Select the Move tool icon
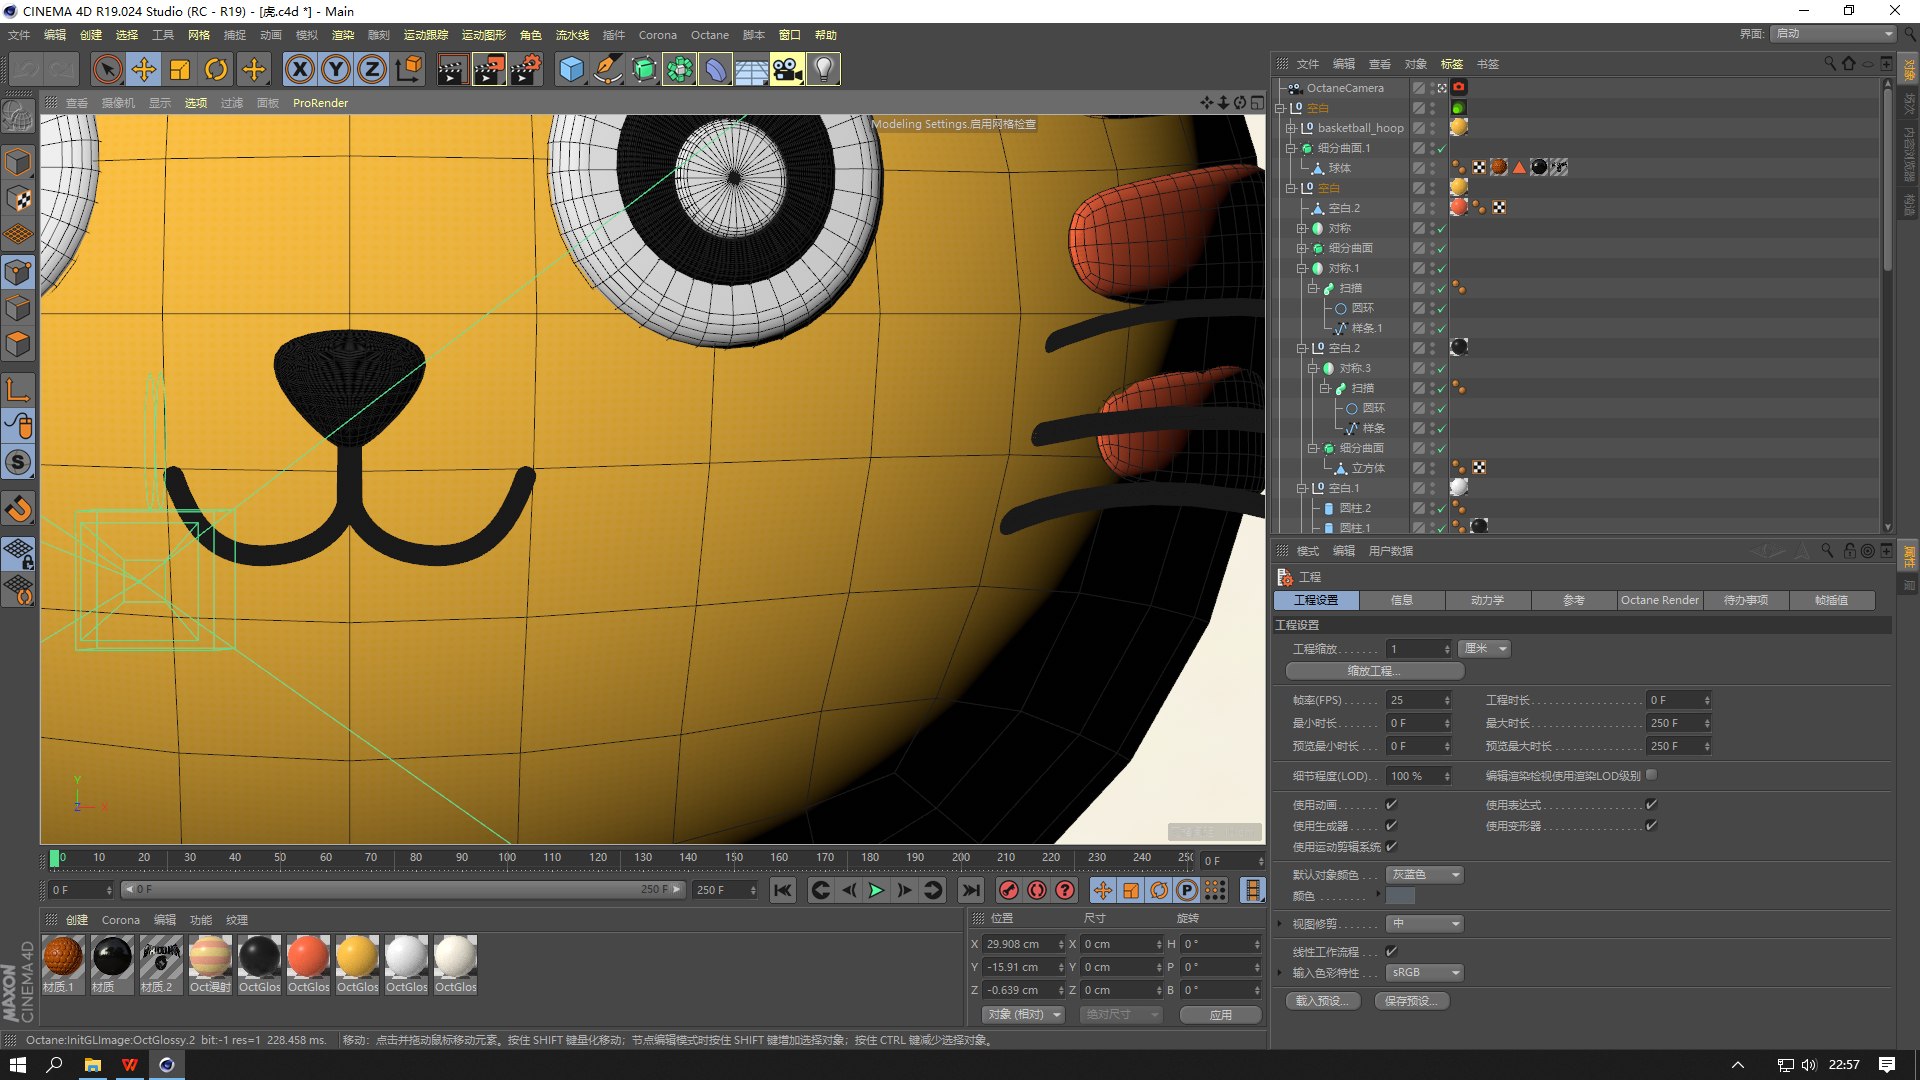The width and height of the screenshot is (1920, 1080). 144,70
